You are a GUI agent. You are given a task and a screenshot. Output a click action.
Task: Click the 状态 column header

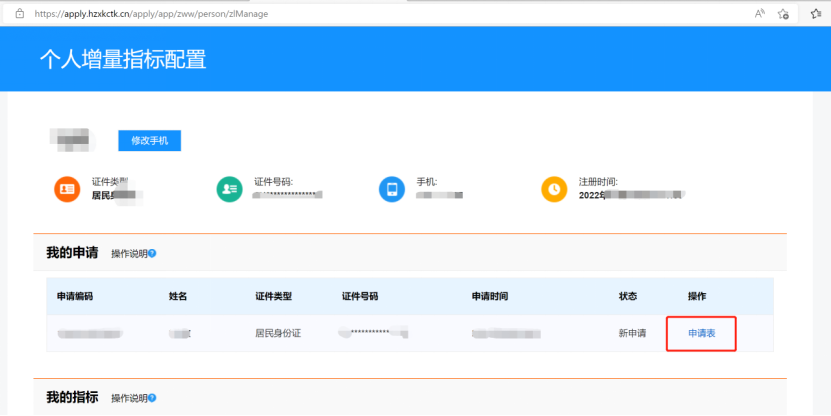click(x=628, y=297)
